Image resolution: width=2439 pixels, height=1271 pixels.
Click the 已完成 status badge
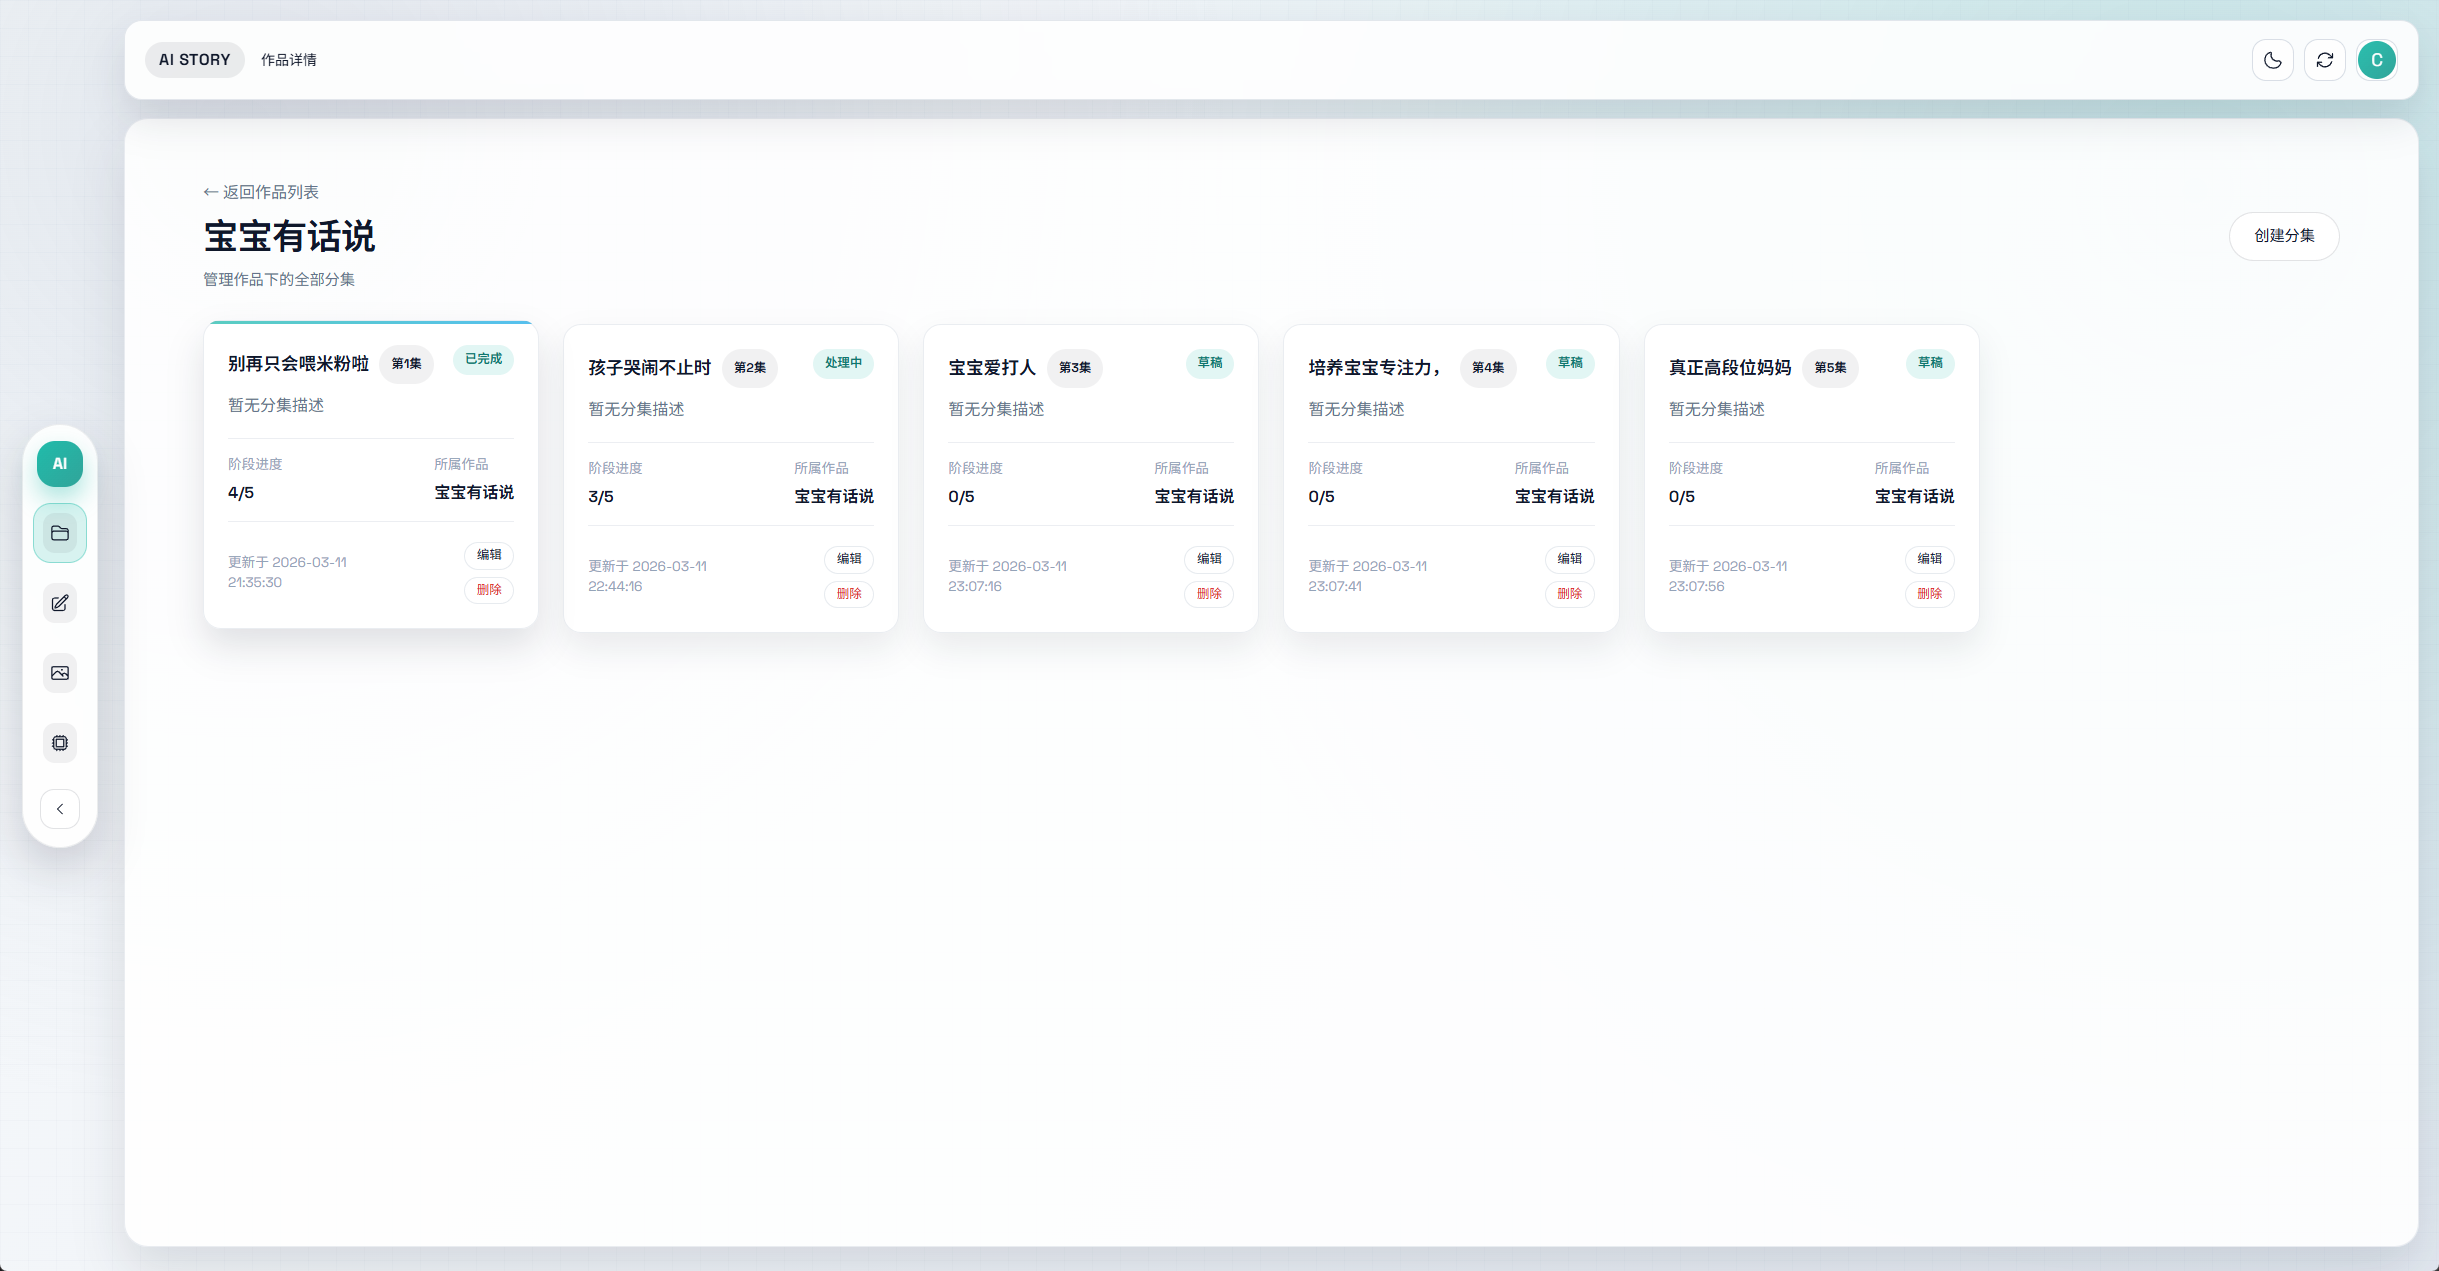484,359
